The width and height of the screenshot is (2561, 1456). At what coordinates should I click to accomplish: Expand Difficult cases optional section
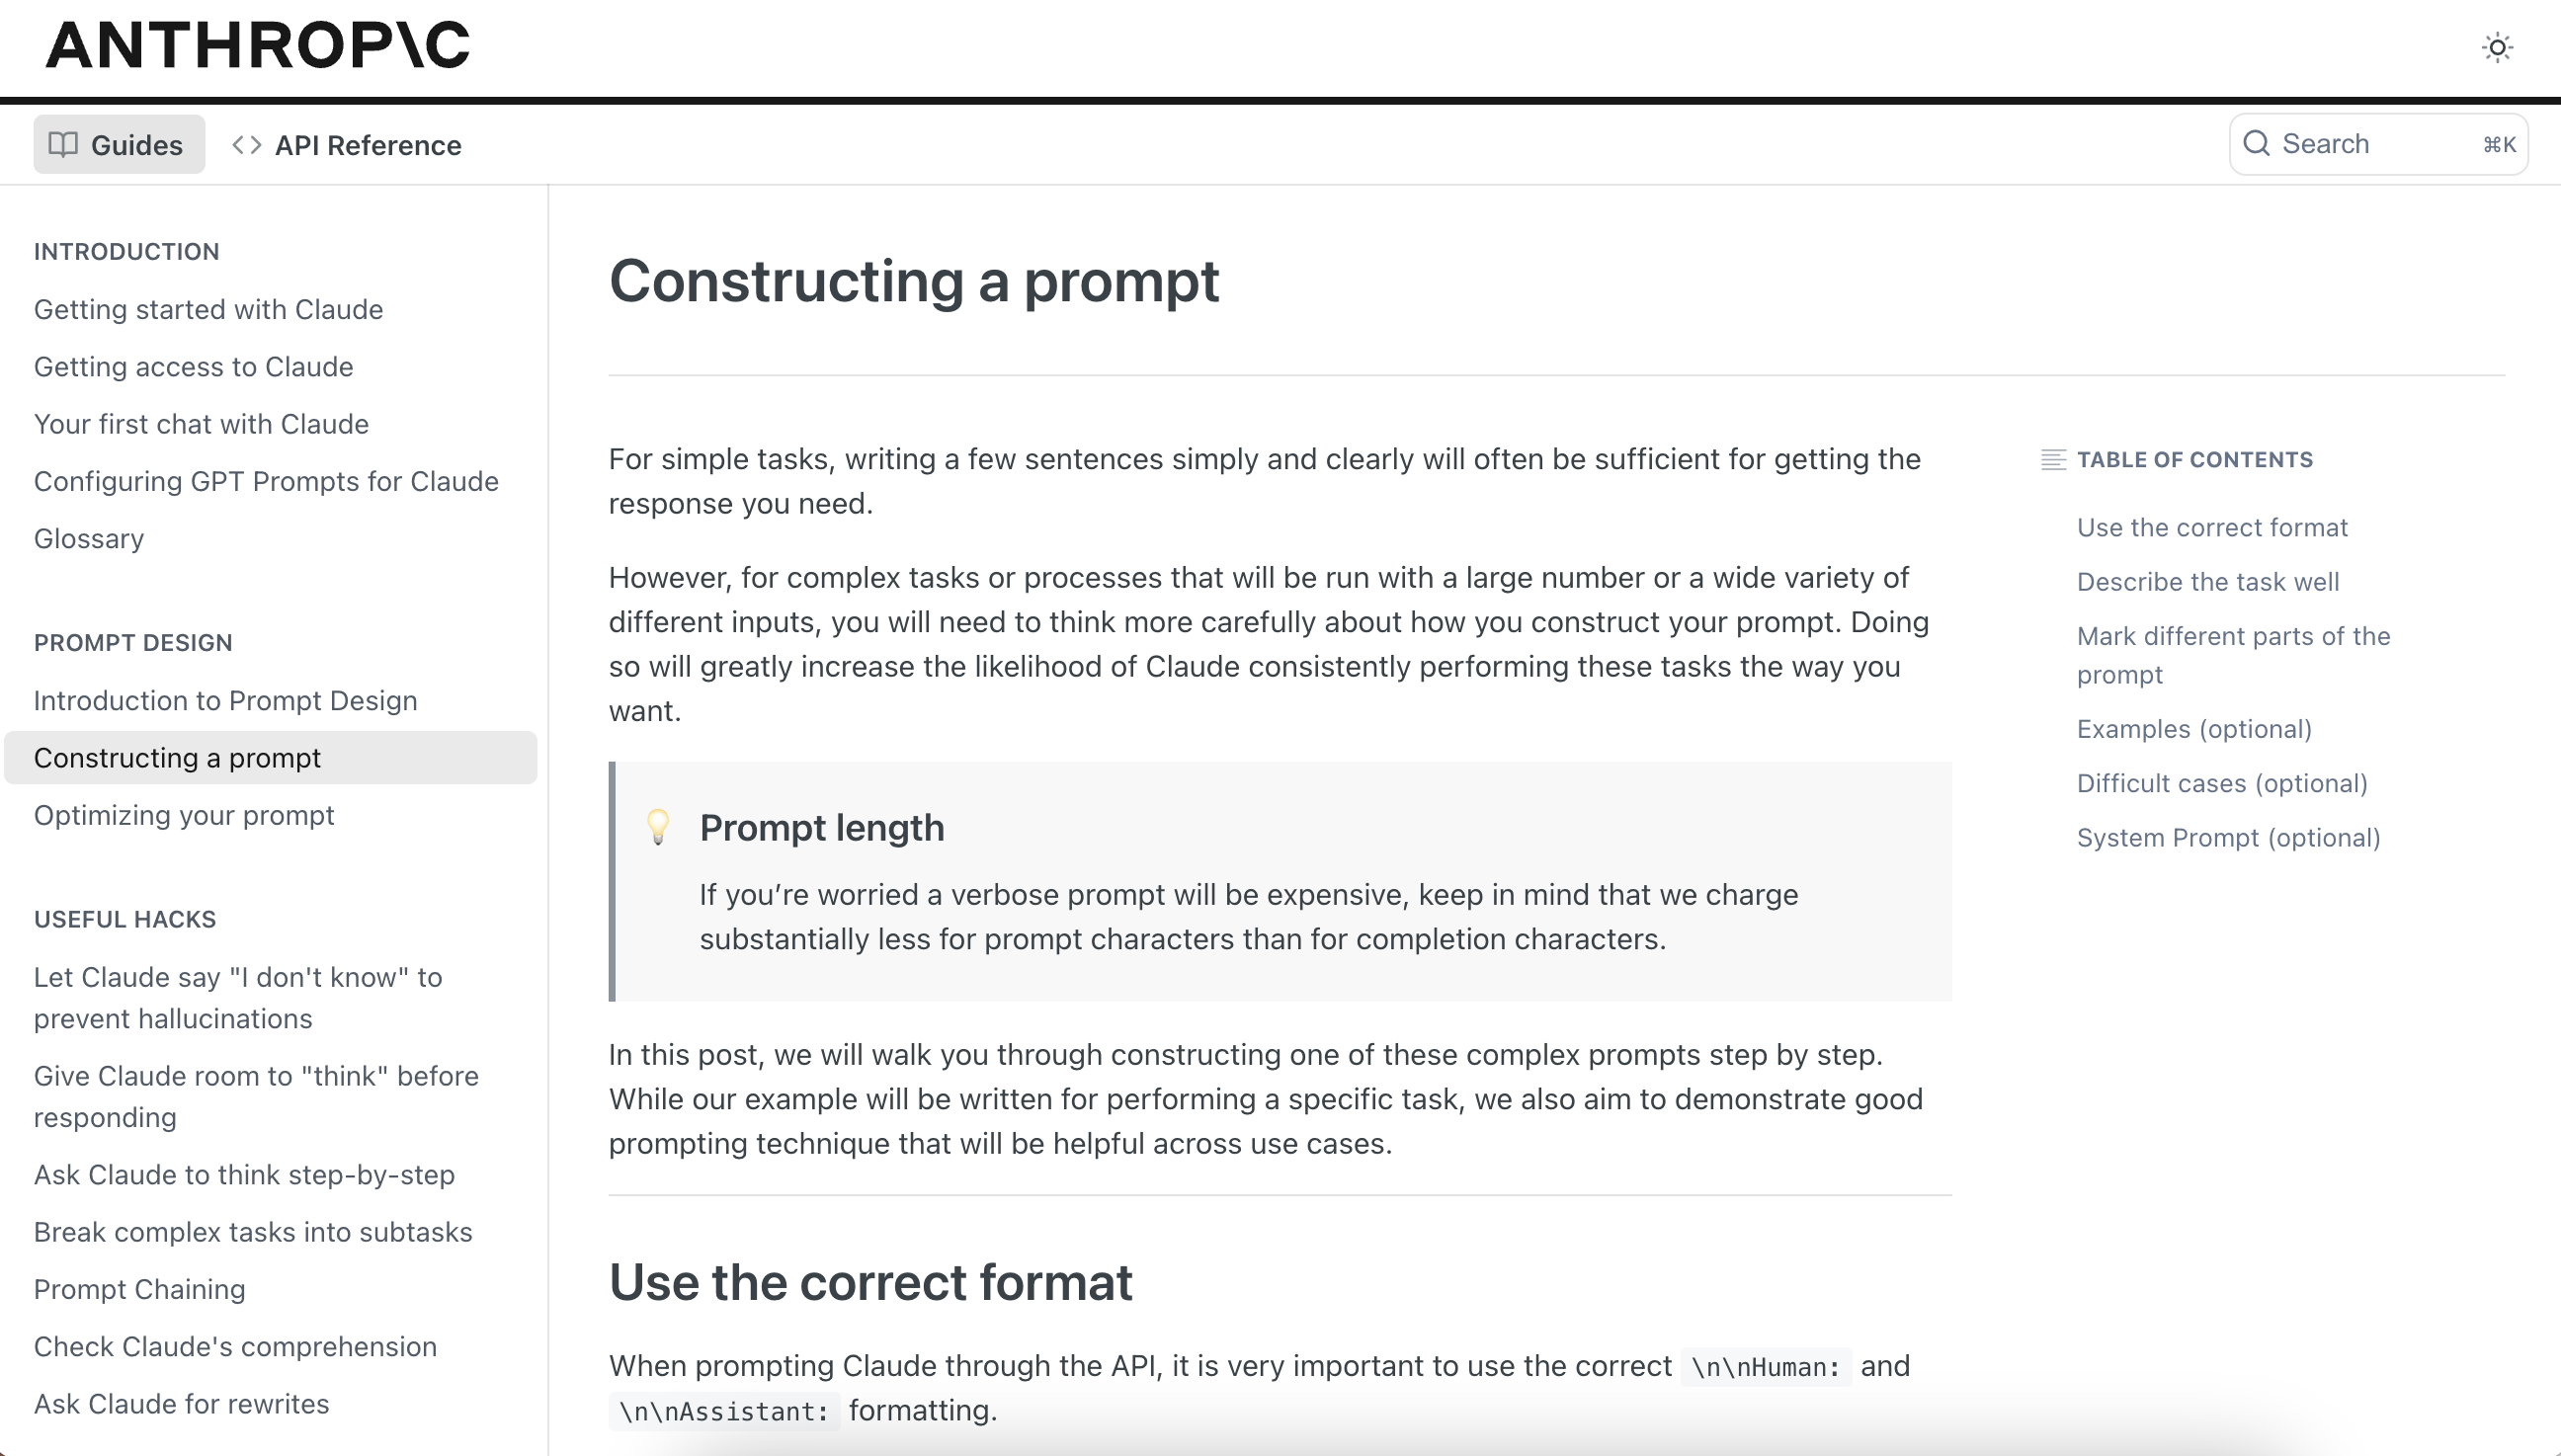2220,782
